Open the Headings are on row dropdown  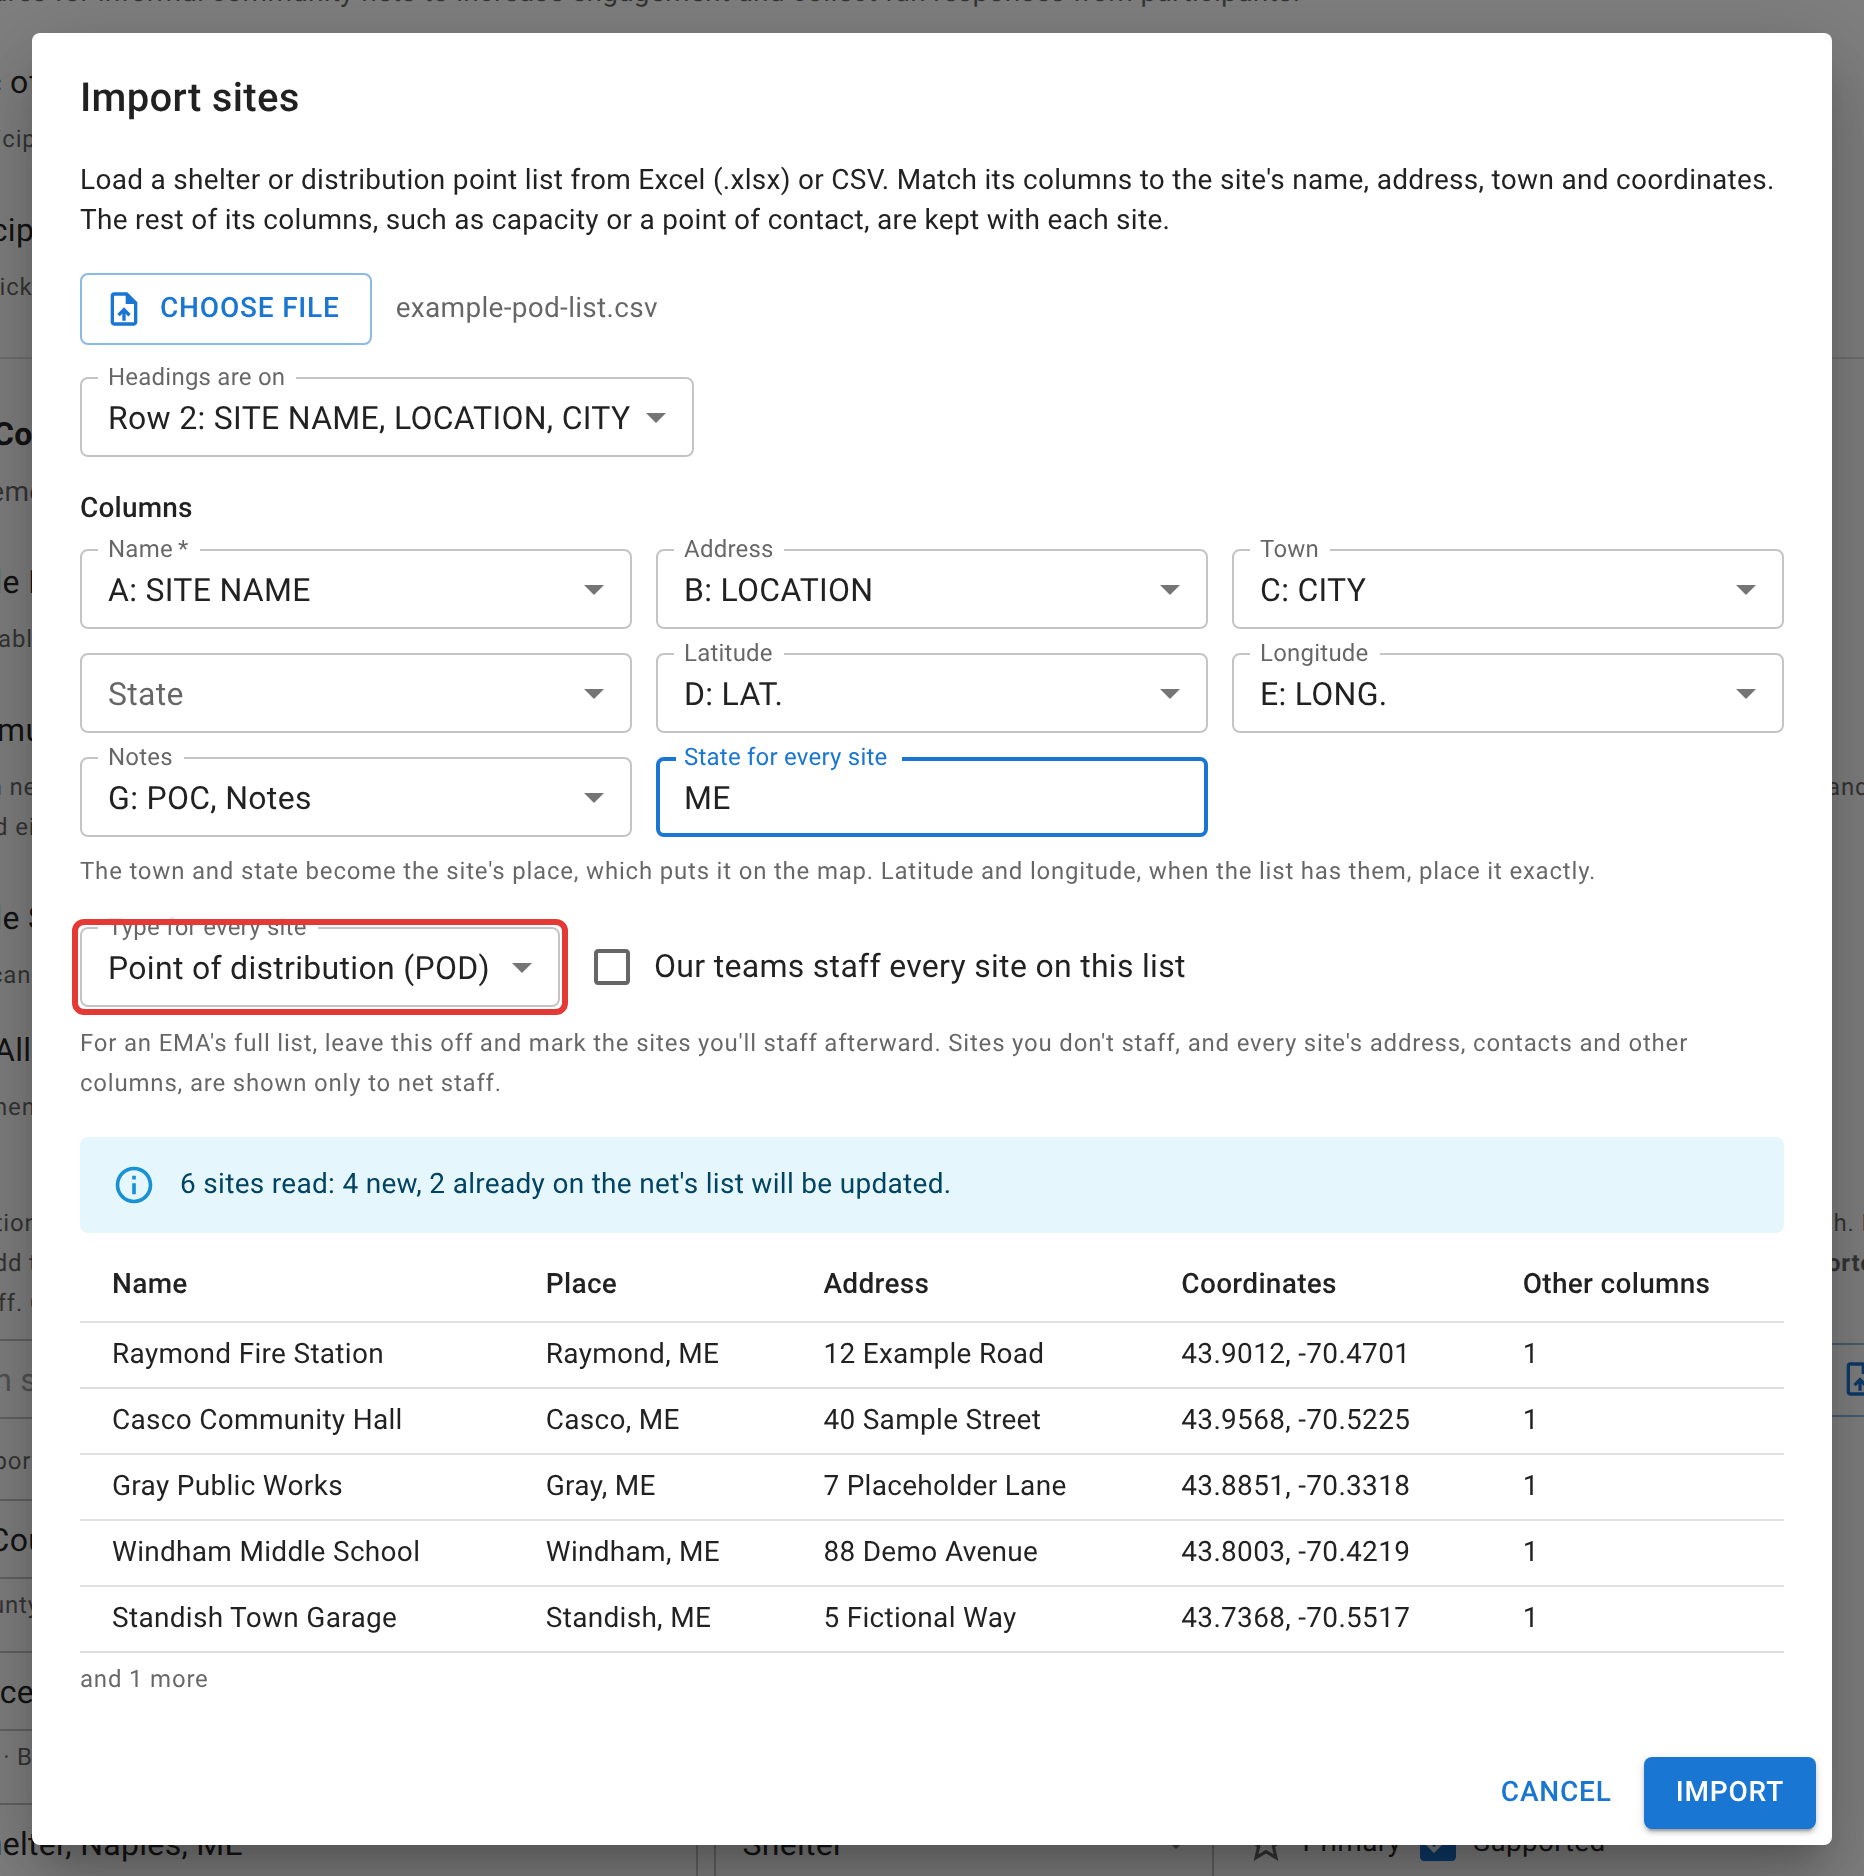[386, 417]
